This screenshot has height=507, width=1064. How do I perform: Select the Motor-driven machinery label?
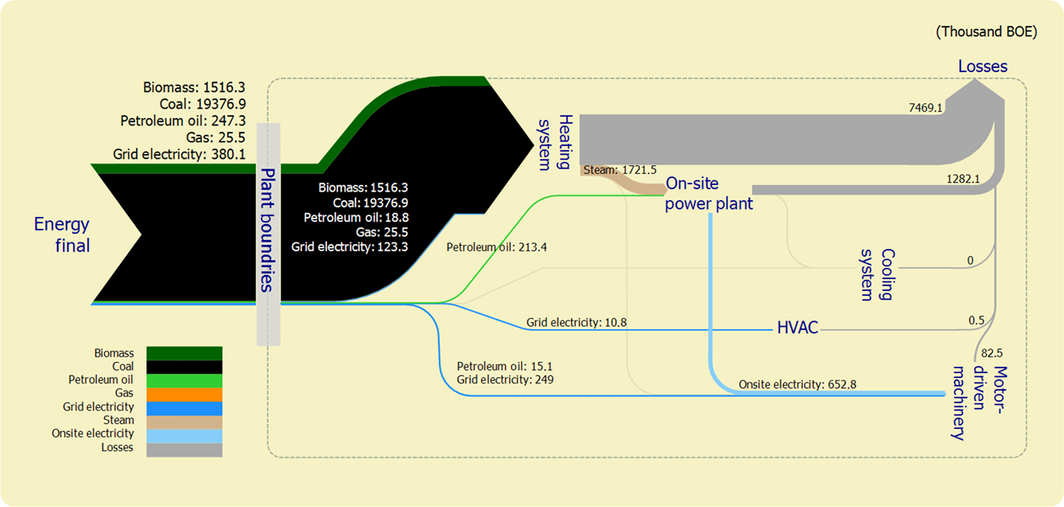966,399
